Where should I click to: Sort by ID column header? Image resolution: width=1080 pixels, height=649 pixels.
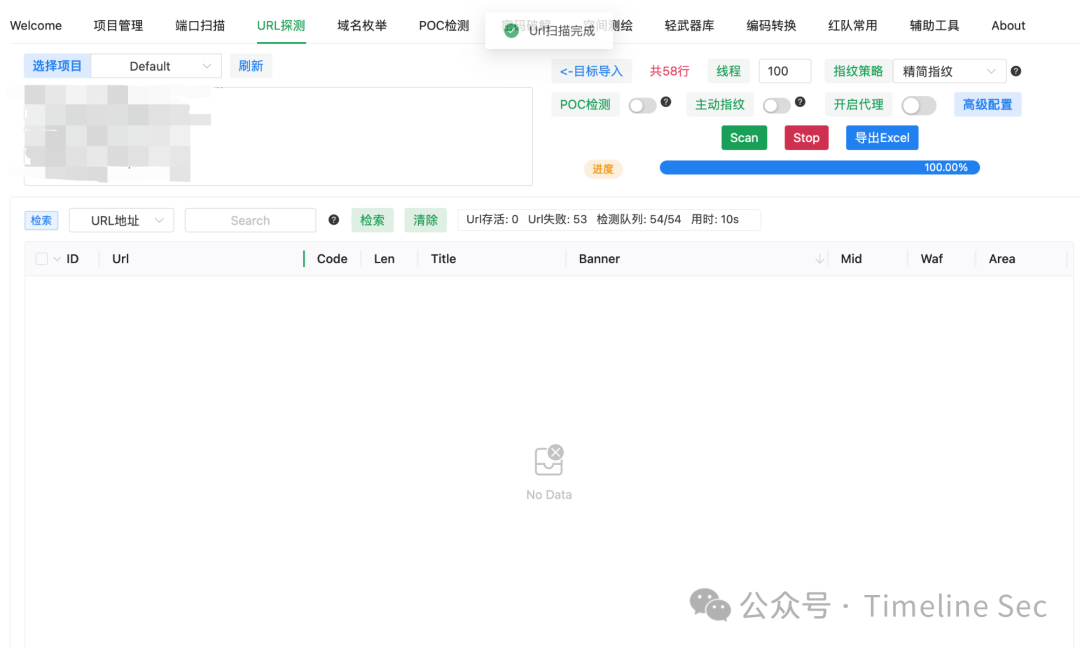[x=72, y=259]
